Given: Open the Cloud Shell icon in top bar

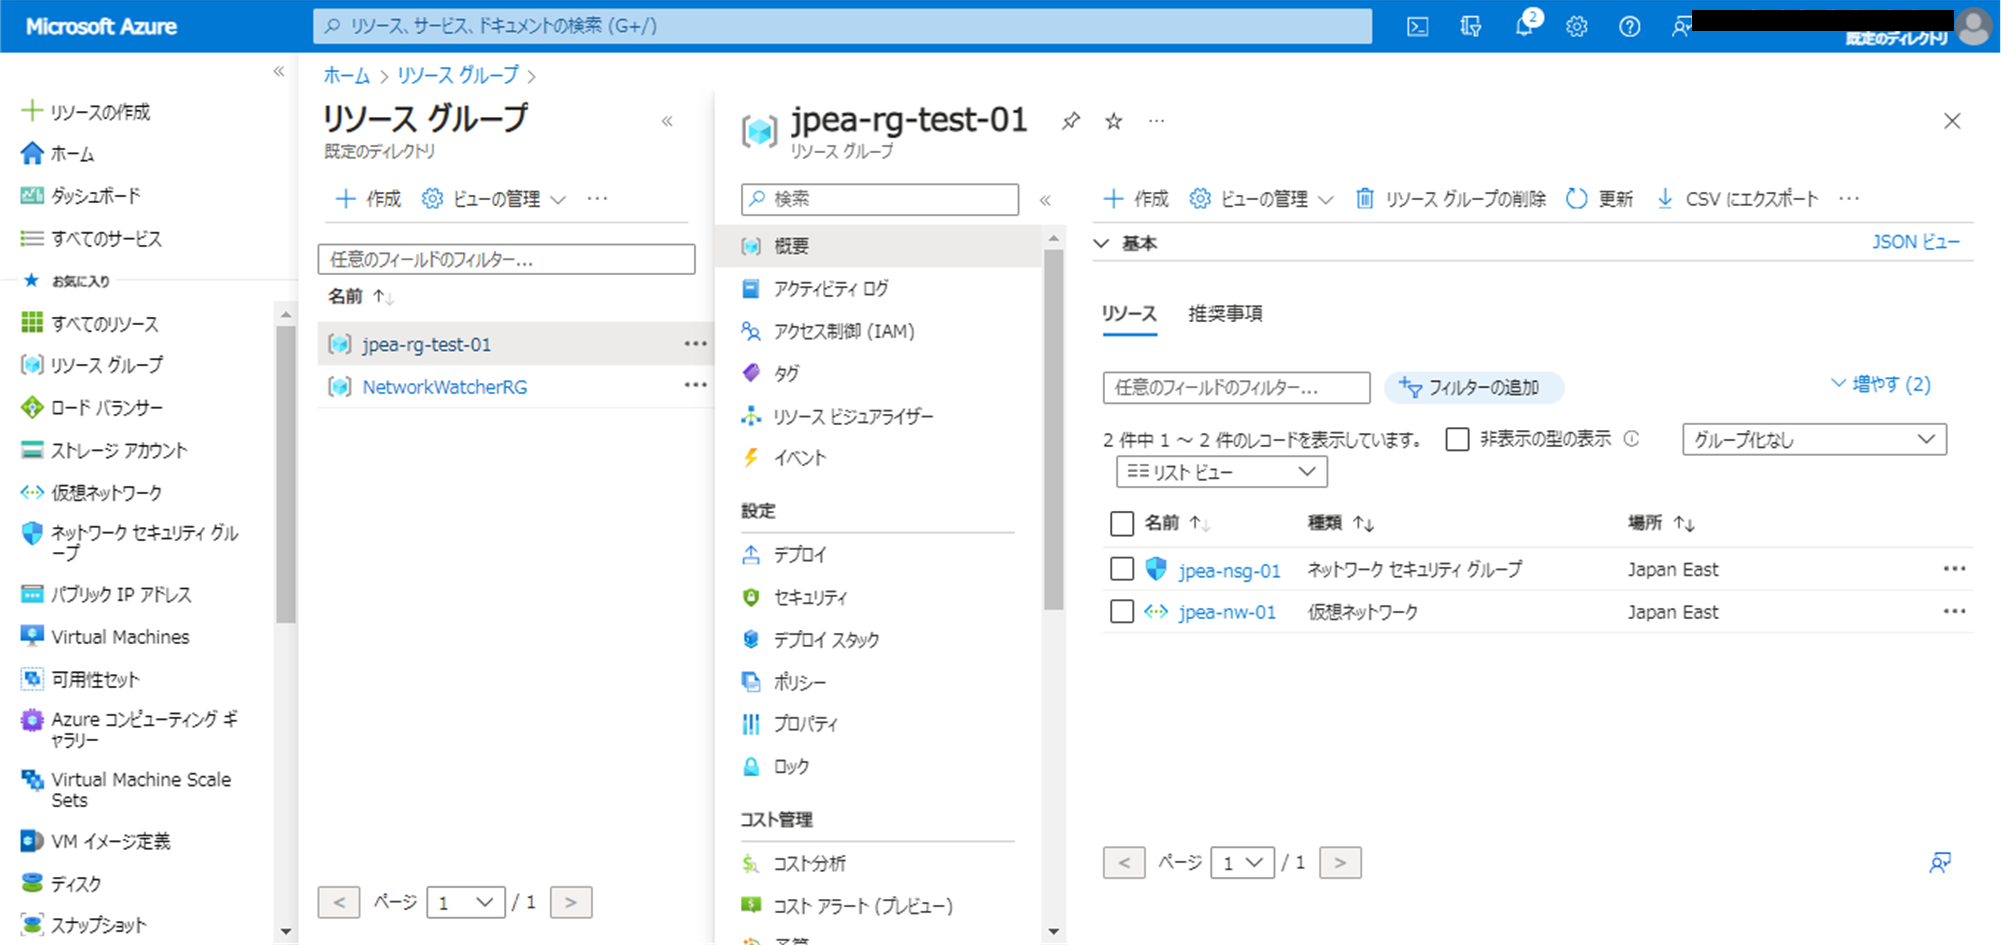Looking at the screenshot, I should point(1417,27).
